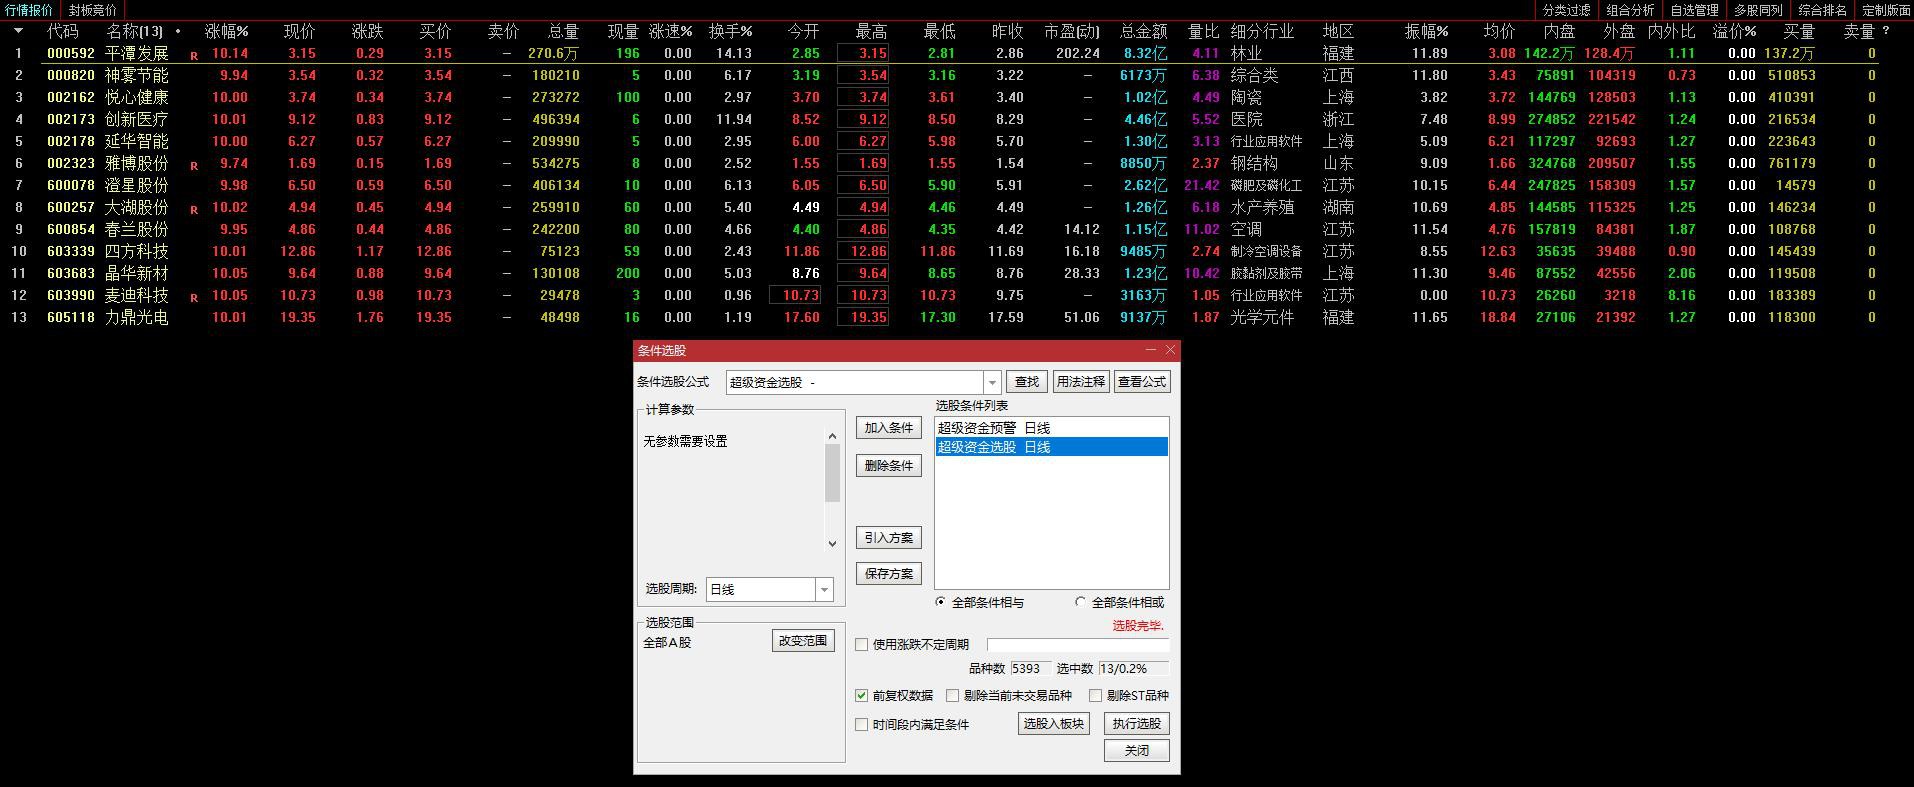The width and height of the screenshot is (1914, 787).
Task: Enable 剔除ST品种 checkbox
Action: (x=1096, y=695)
